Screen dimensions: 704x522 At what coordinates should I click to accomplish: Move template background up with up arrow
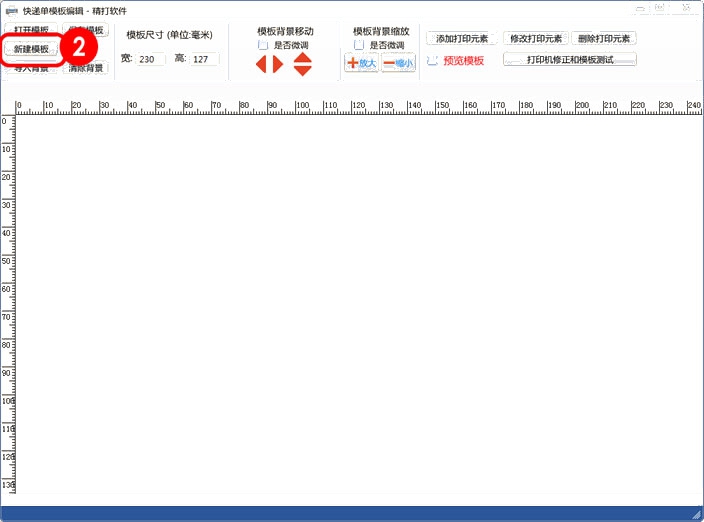tap(302, 58)
